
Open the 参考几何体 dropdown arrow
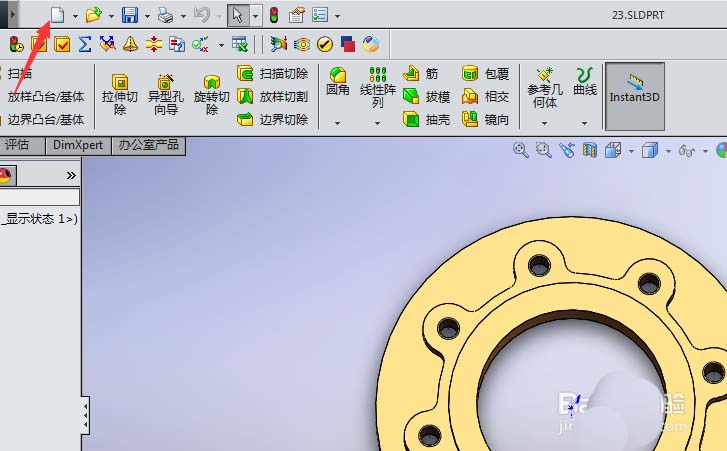545,124
